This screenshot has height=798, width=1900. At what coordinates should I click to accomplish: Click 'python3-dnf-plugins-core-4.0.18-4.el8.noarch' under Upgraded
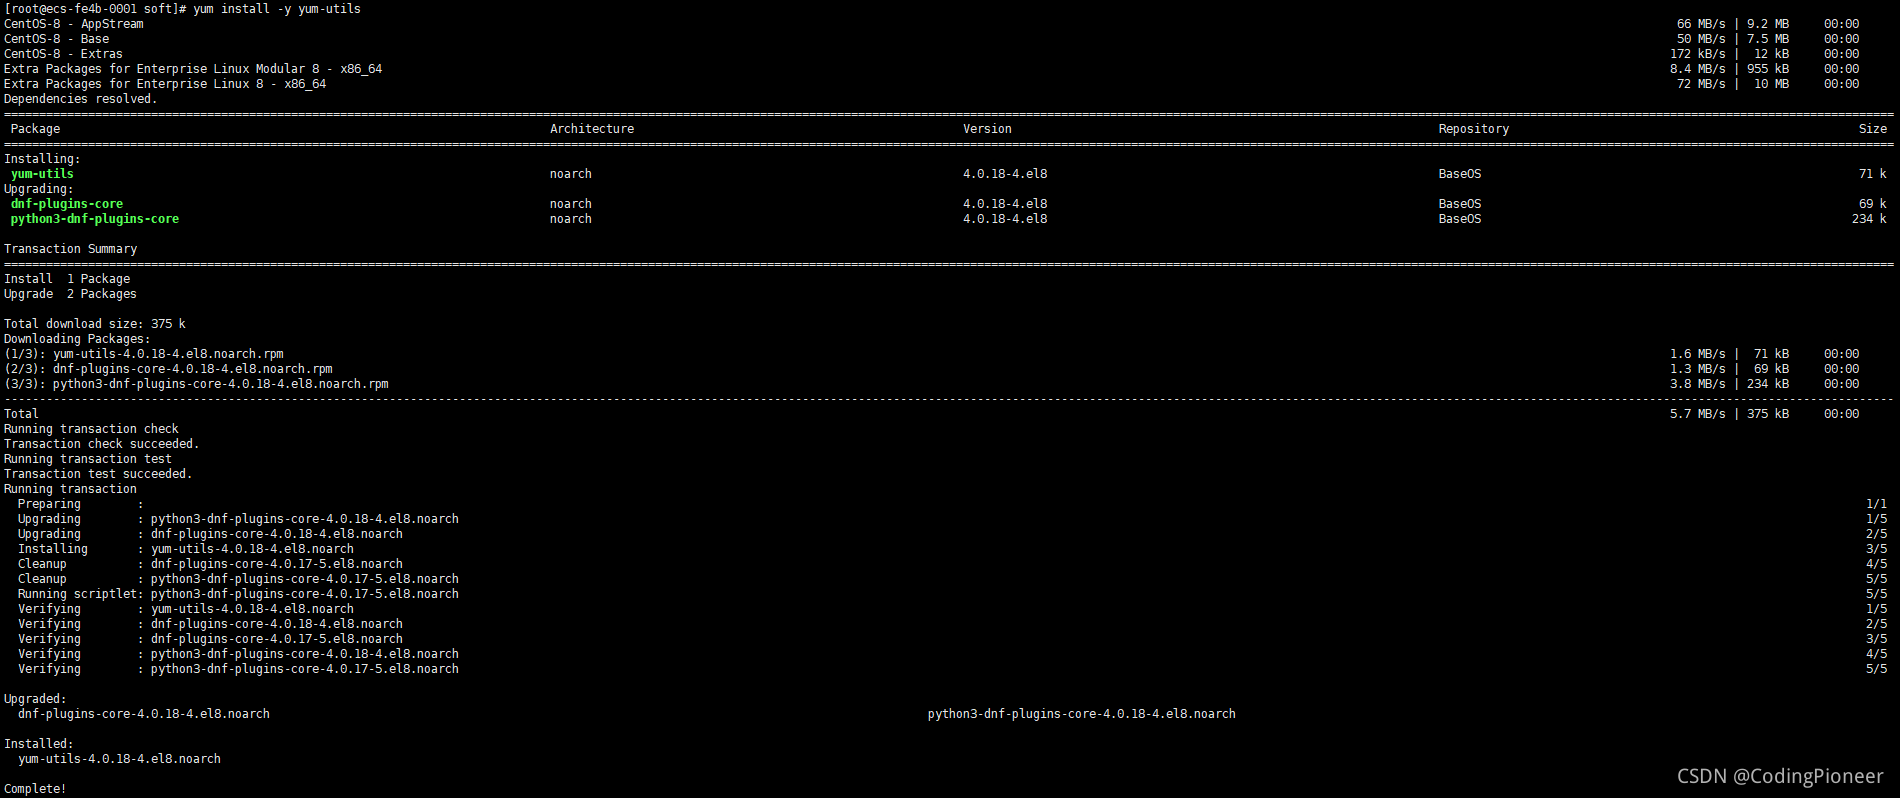pos(1082,714)
